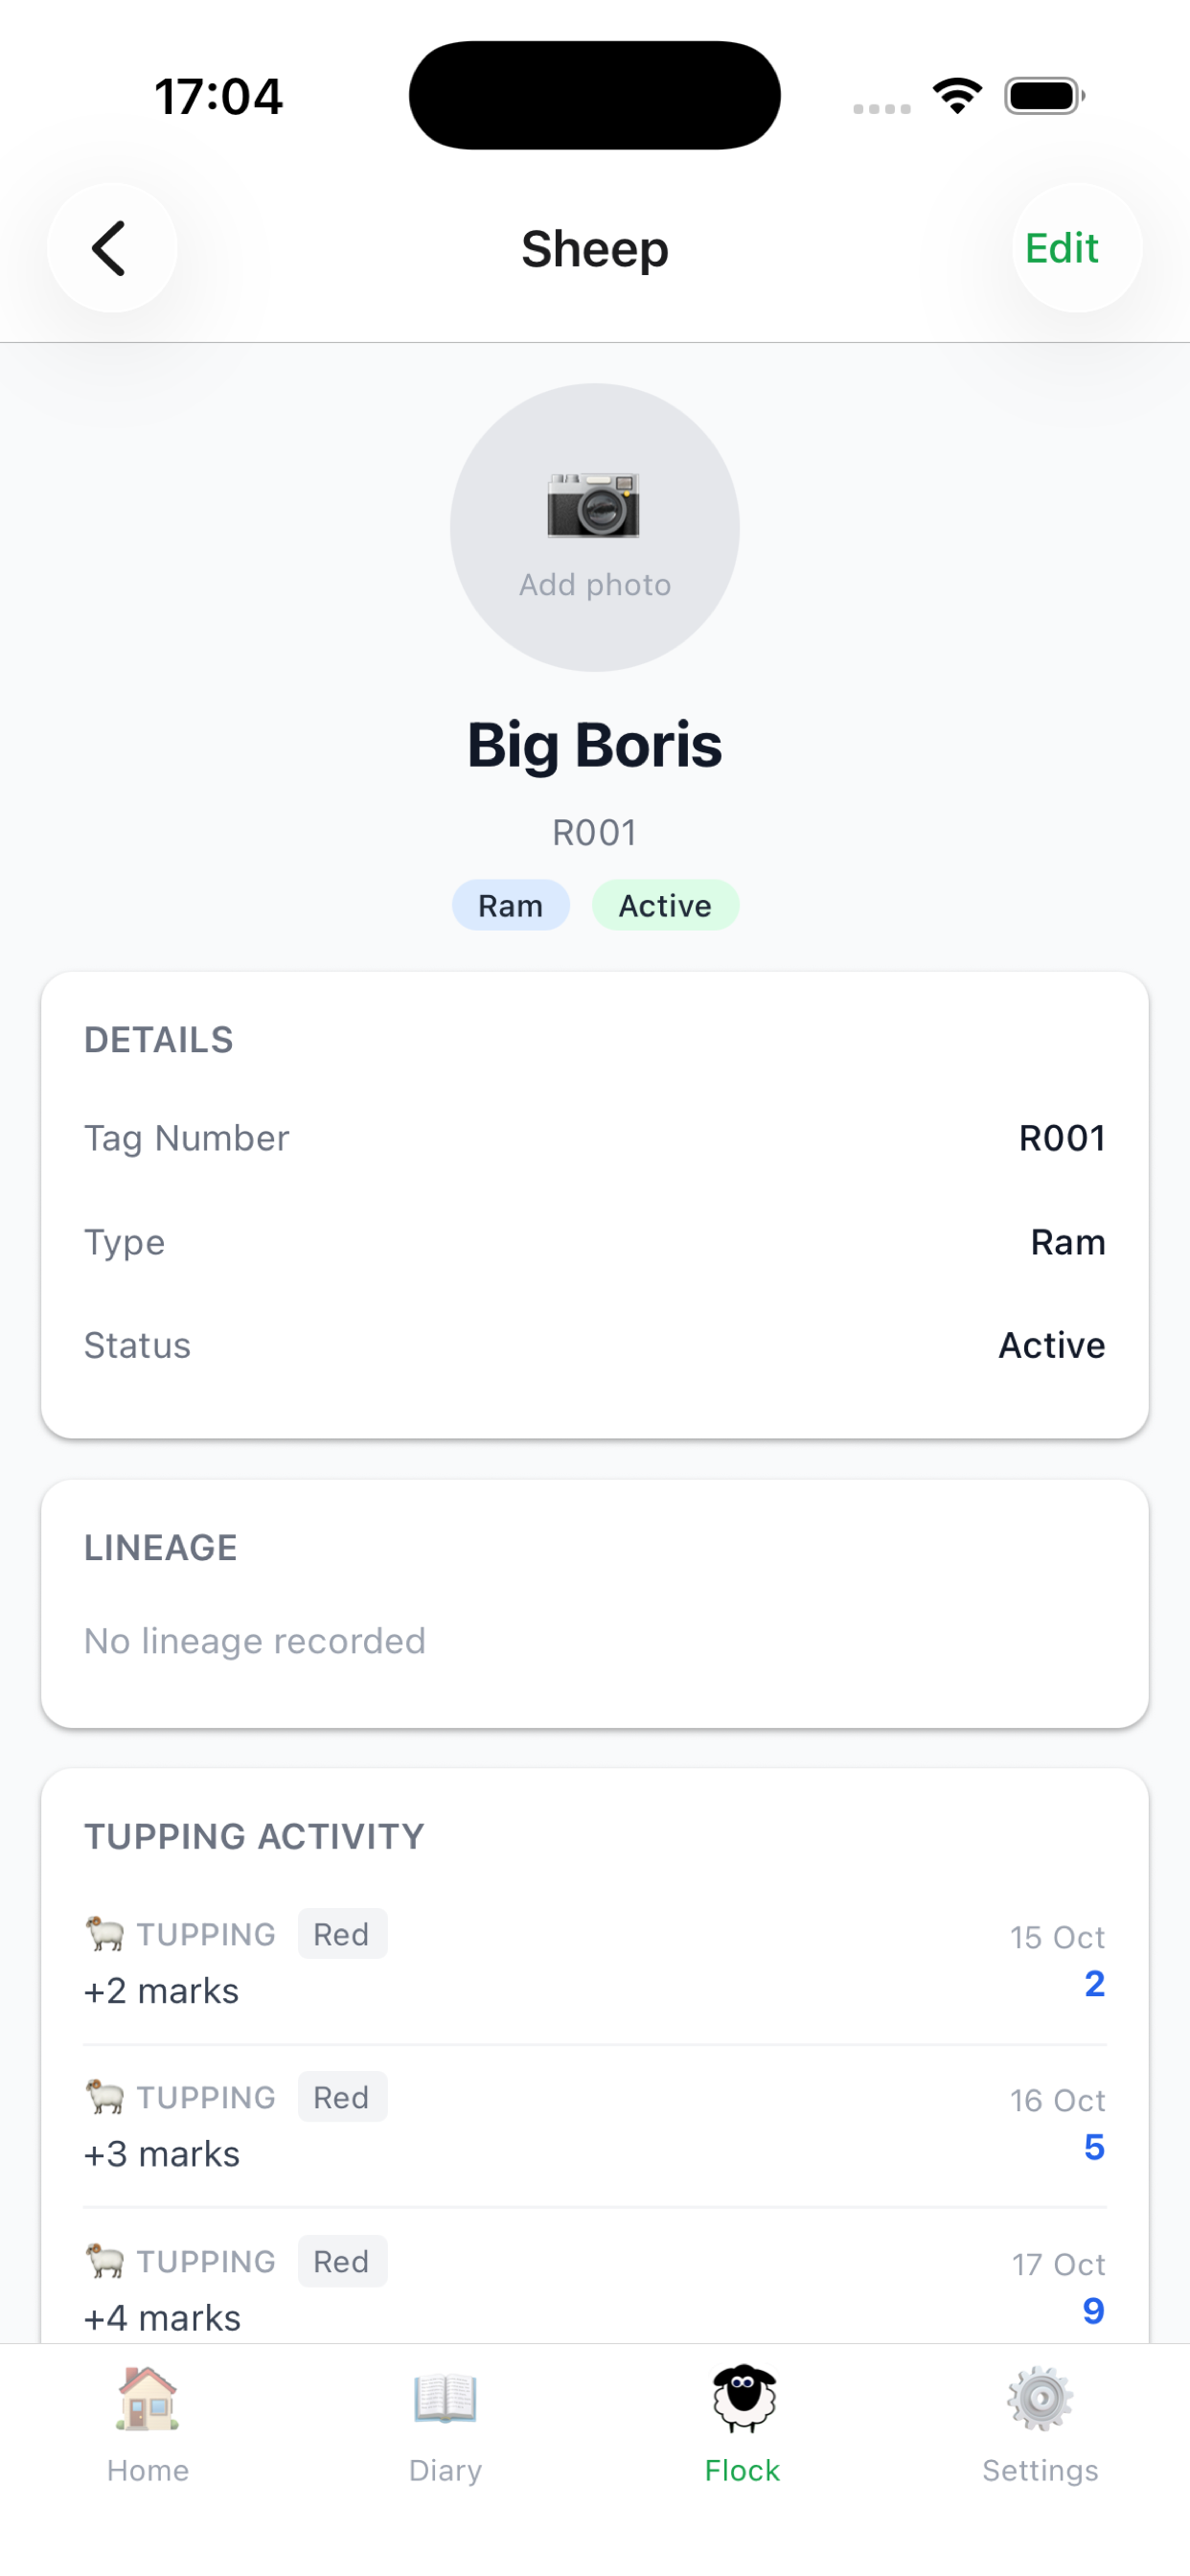Image resolution: width=1190 pixels, height=2576 pixels.
Task: Click the Edit button
Action: [x=1077, y=248]
